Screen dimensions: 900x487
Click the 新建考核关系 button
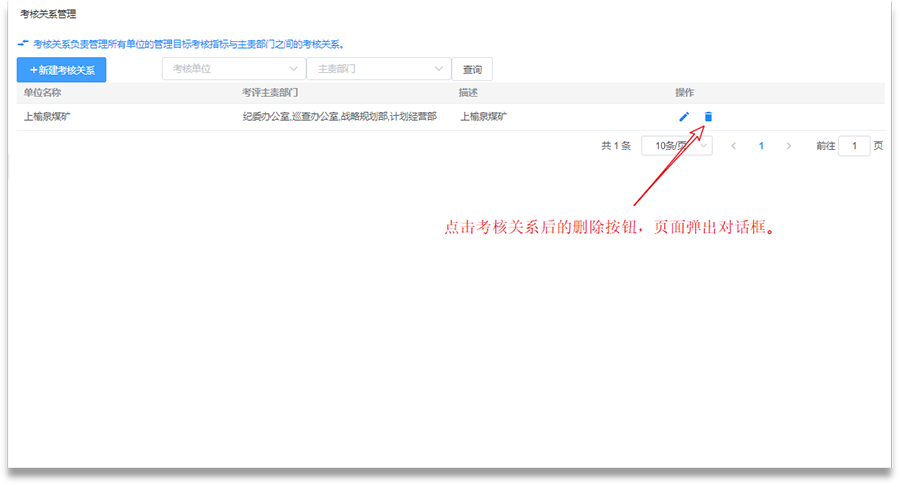61,70
